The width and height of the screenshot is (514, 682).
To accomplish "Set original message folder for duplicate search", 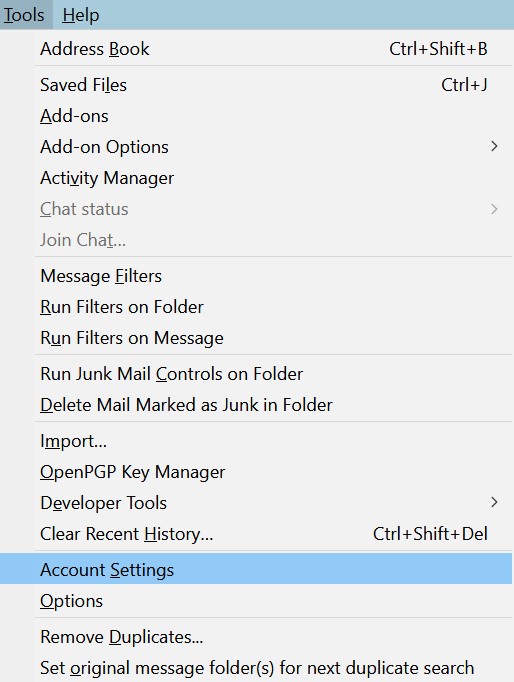I will [x=257, y=668].
